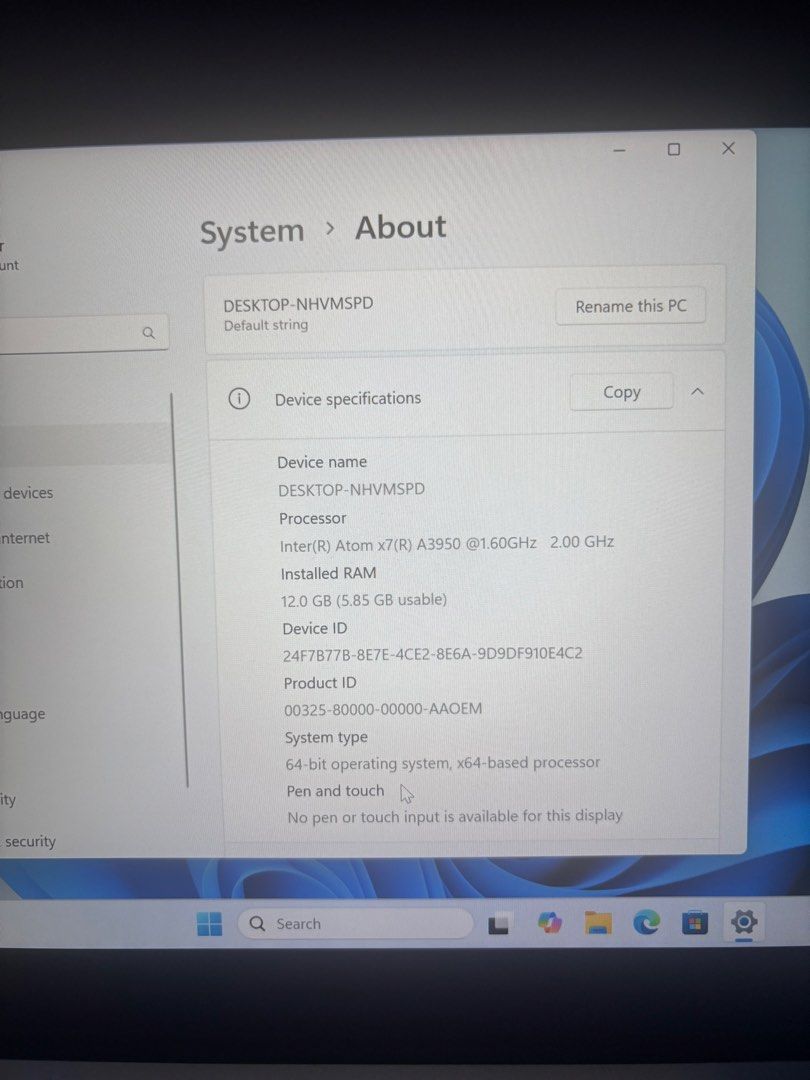Focus the settings search field
Viewport: 810px width, 1080px height.
[83, 333]
